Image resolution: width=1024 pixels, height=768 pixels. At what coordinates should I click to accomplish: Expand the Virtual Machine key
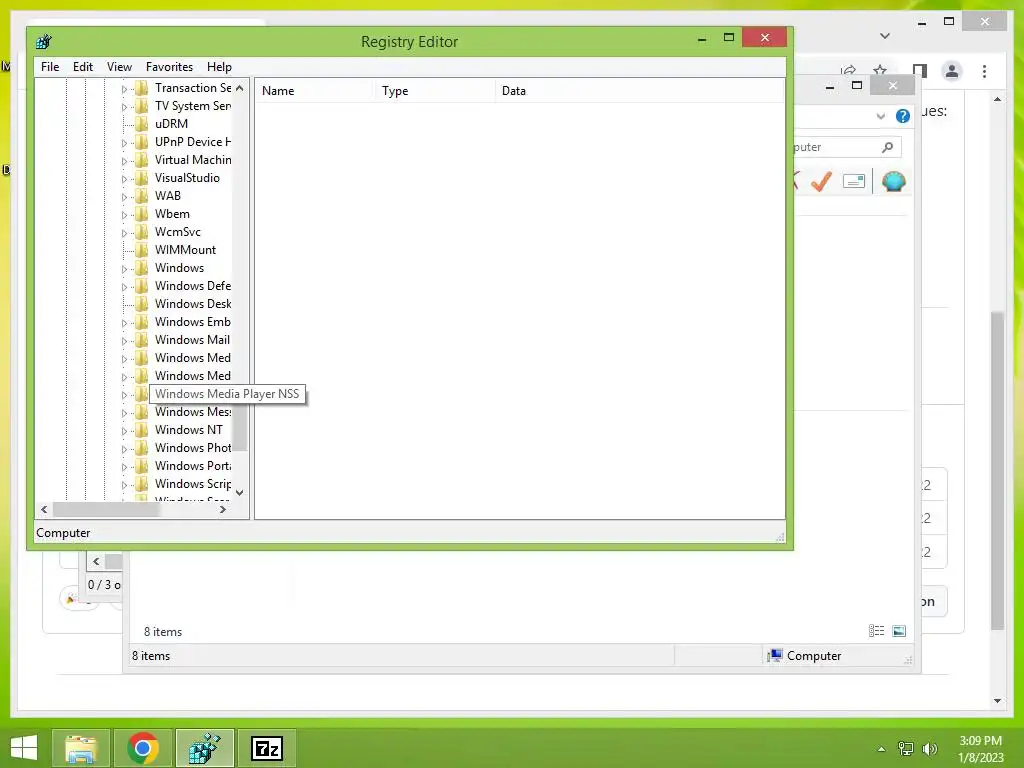tap(124, 161)
